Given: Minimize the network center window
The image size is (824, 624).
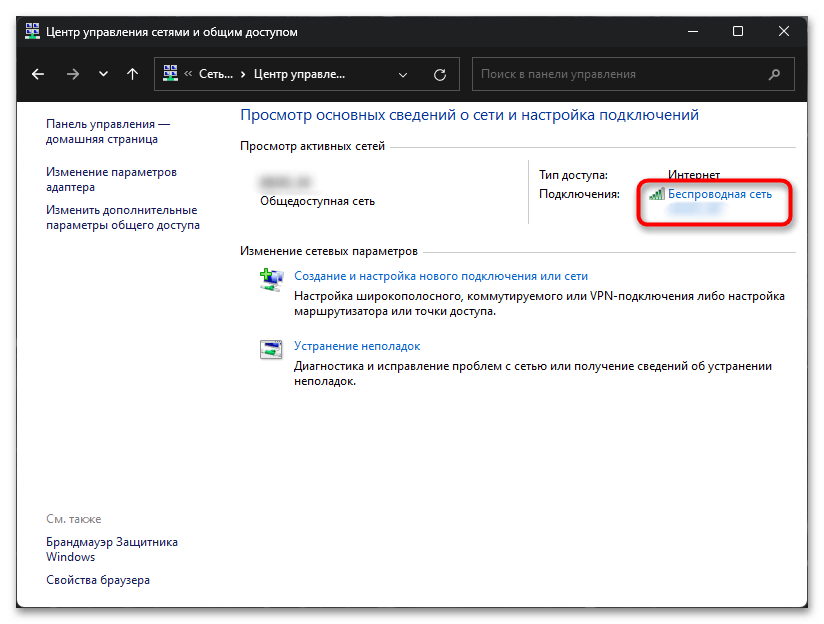Looking at the screenshot, I should [x=693, y=32].
